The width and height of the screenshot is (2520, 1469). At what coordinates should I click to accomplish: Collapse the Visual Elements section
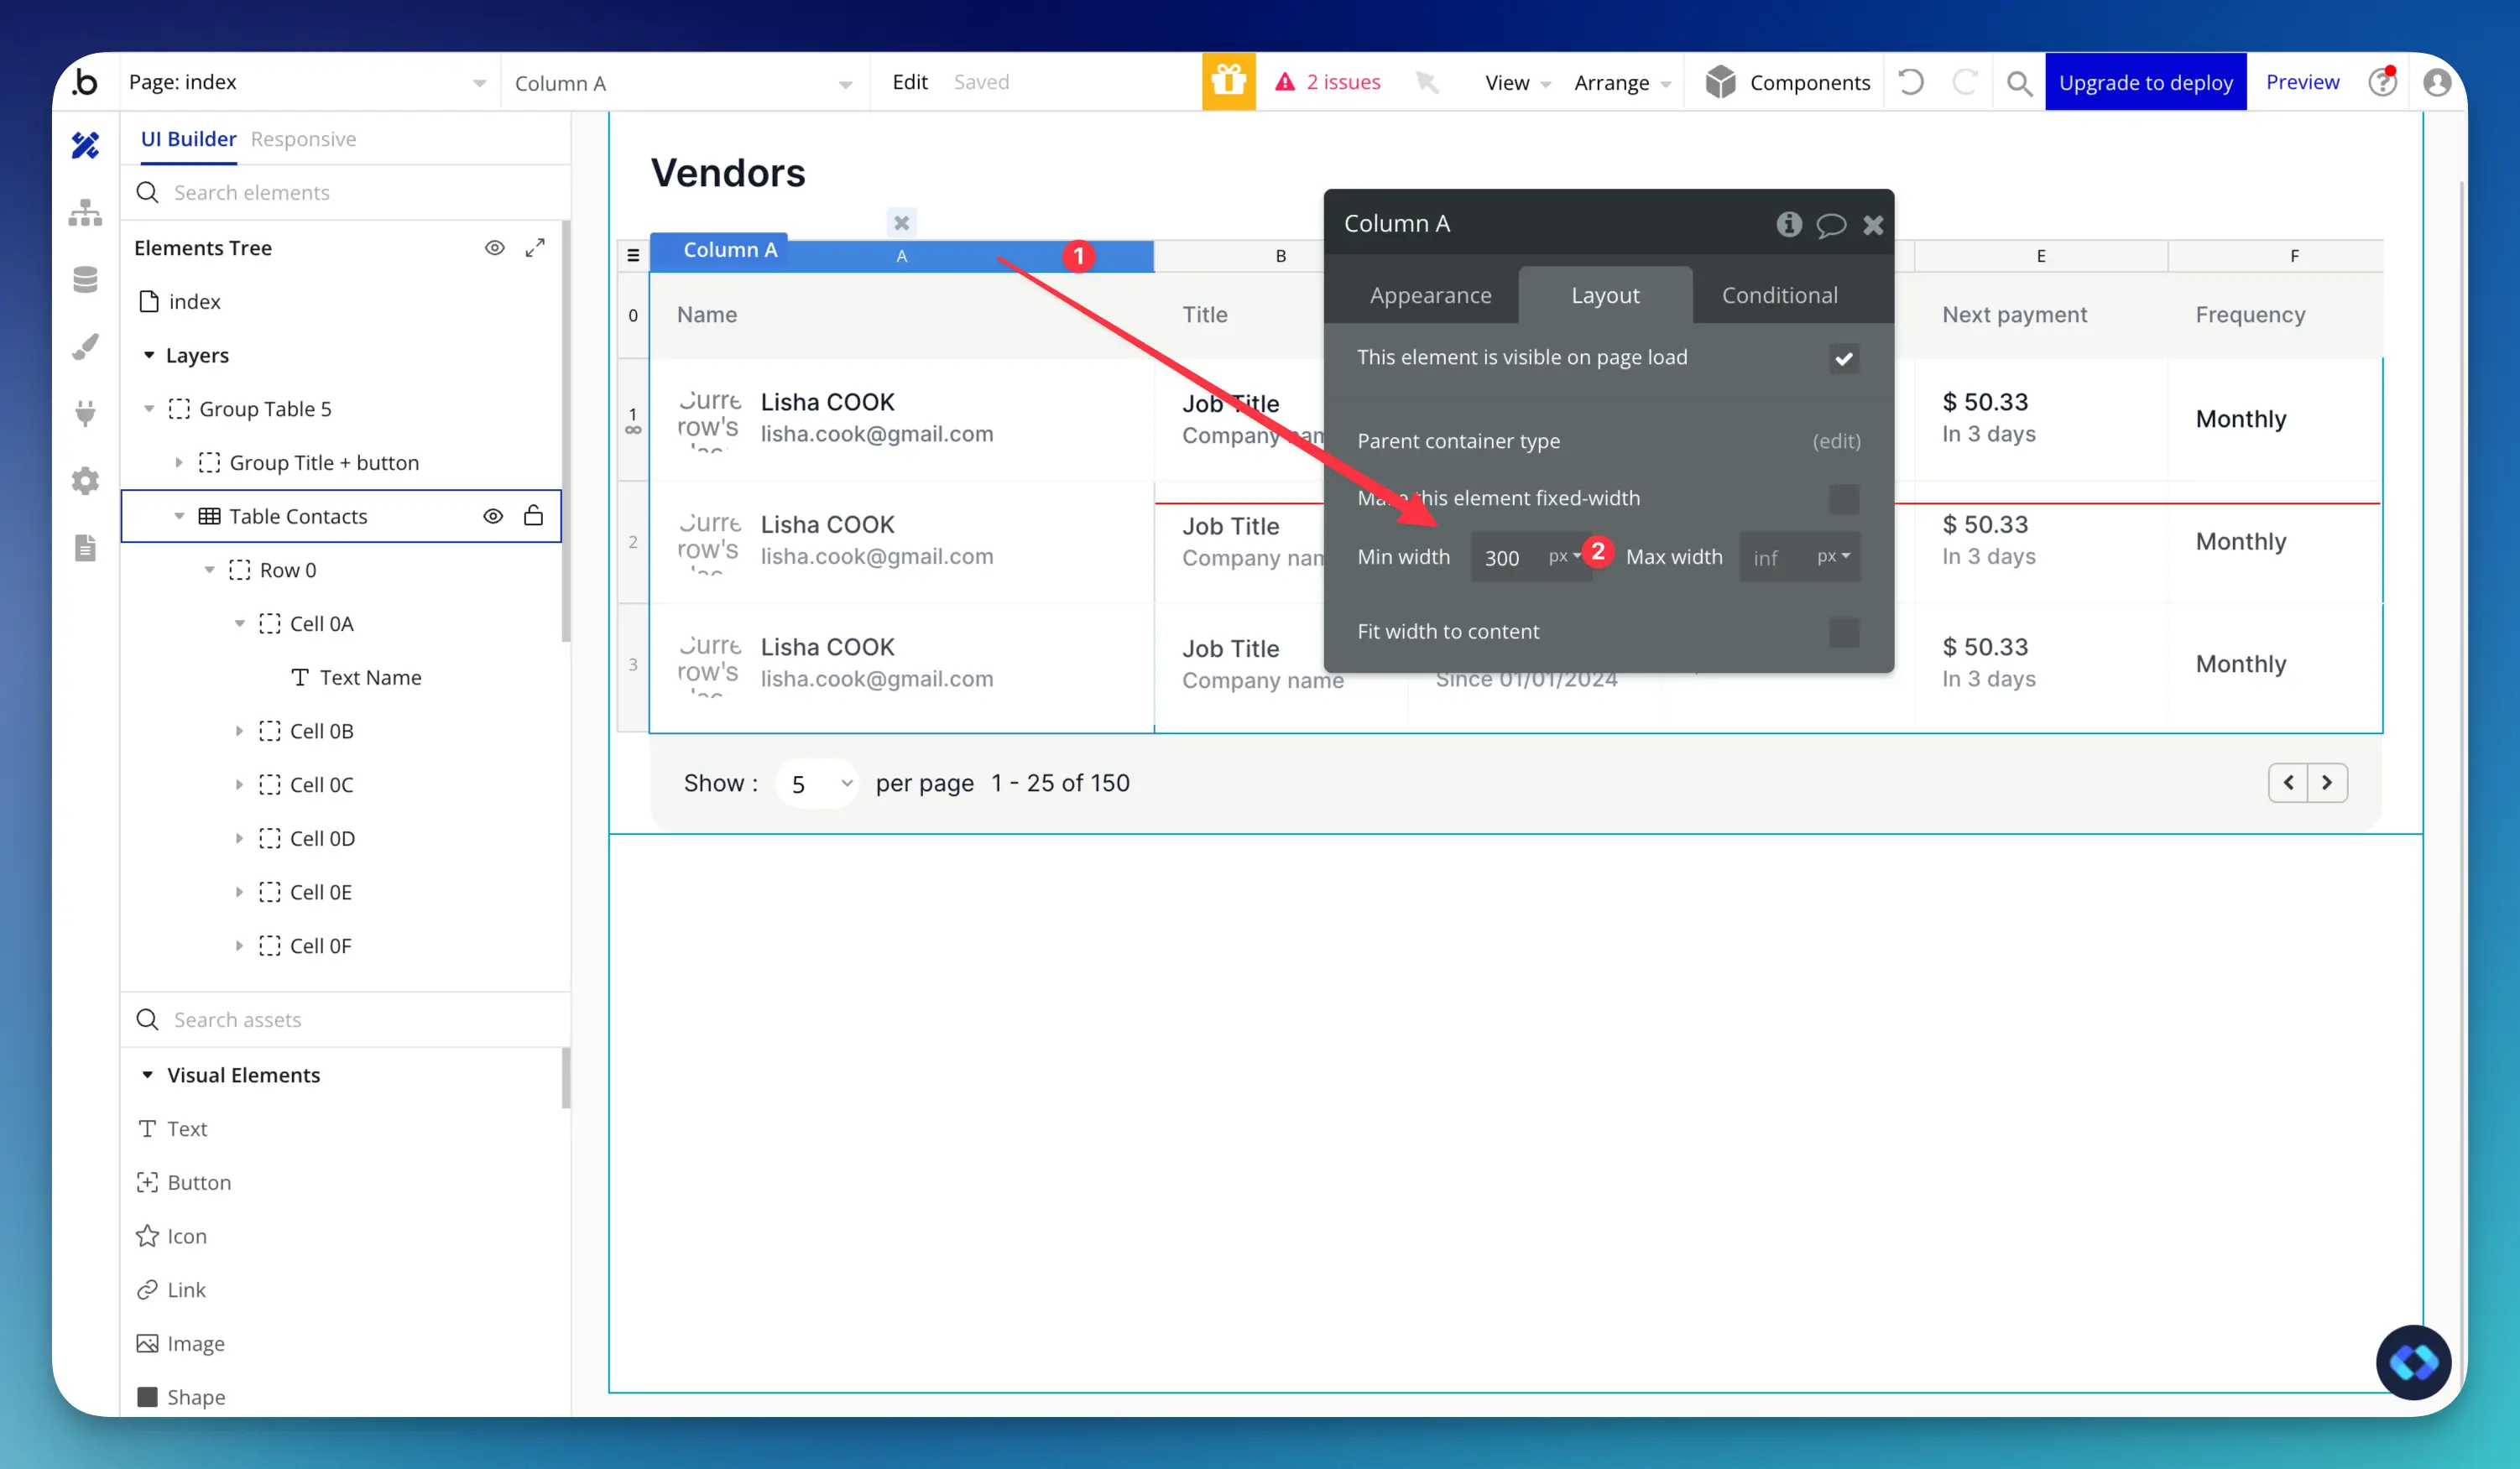(147, 1075)
